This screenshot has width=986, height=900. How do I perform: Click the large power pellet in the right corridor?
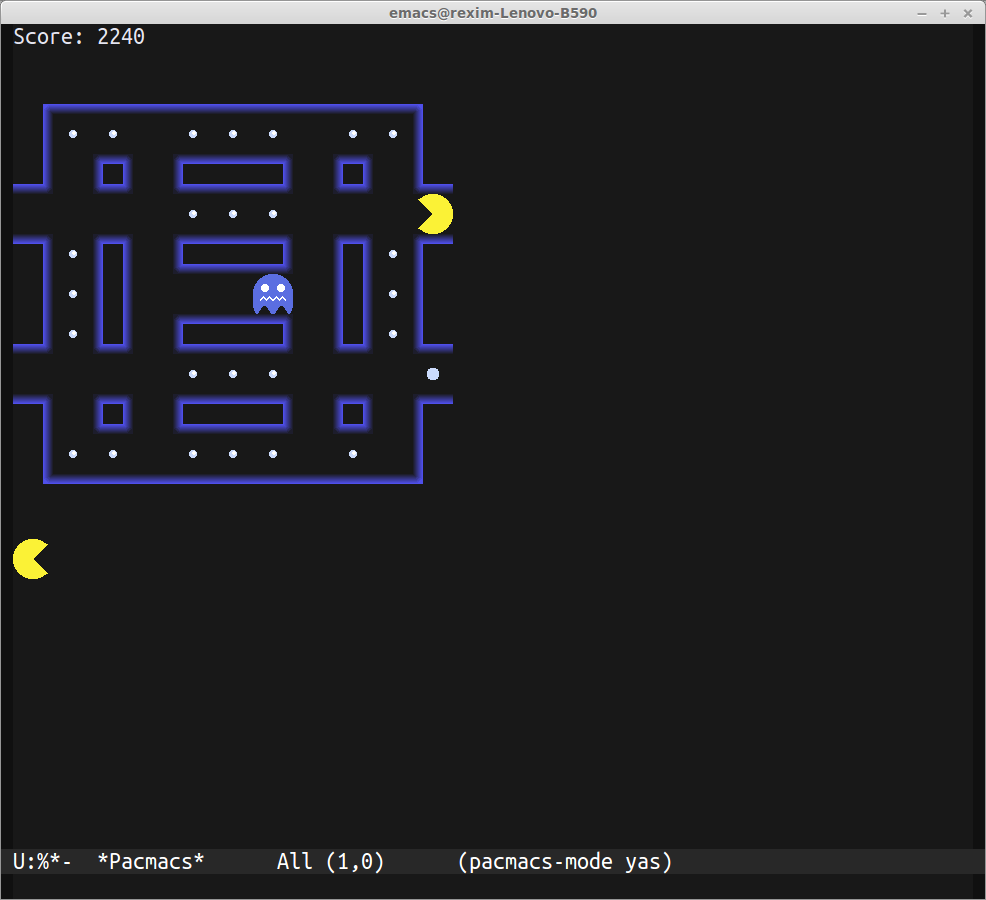coord(433,374)
